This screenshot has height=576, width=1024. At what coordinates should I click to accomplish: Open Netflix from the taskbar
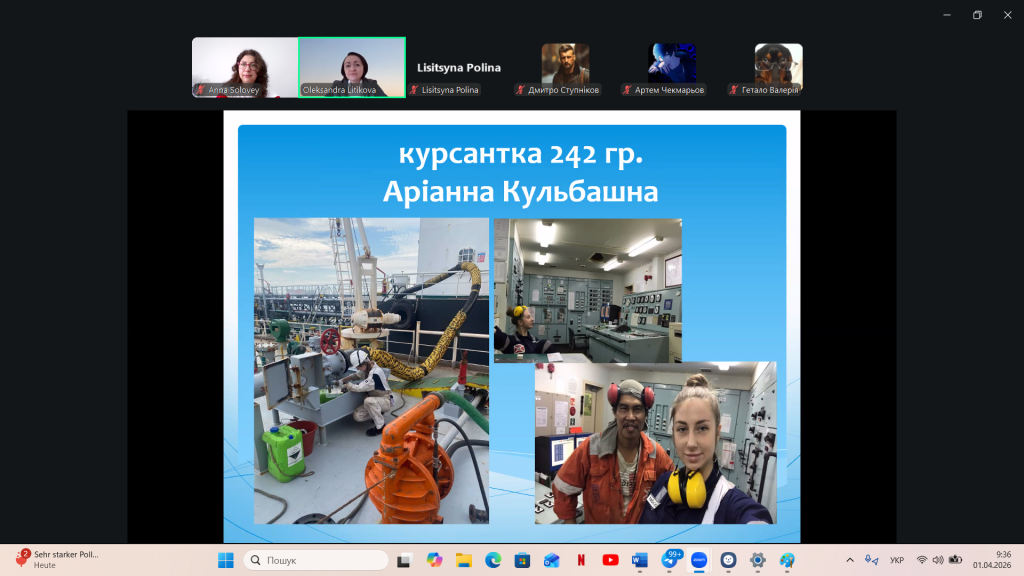(x=581, y=560)
